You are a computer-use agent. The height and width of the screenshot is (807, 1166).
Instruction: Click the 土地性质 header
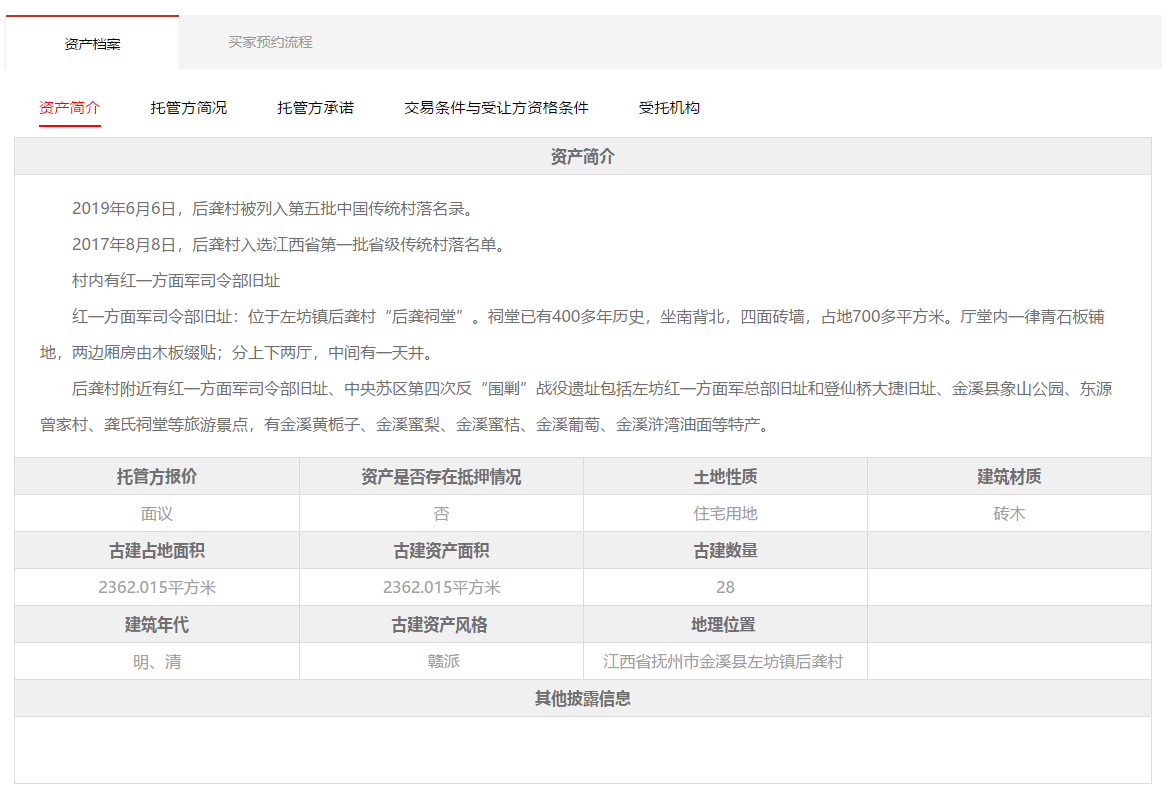click(726, 477)
